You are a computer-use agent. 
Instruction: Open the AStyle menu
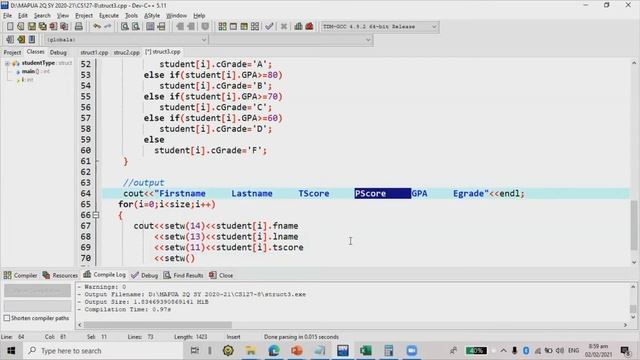[152, 16]
